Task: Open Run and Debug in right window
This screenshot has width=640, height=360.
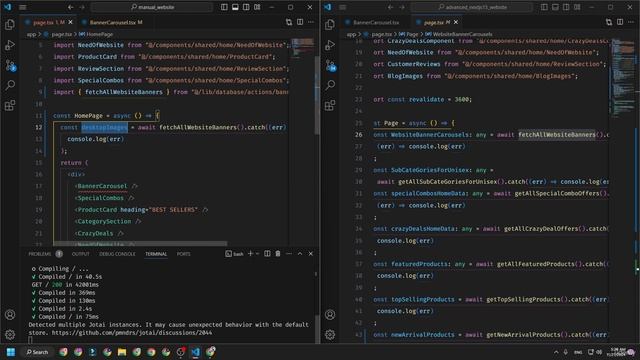Action: click(330, 45)
